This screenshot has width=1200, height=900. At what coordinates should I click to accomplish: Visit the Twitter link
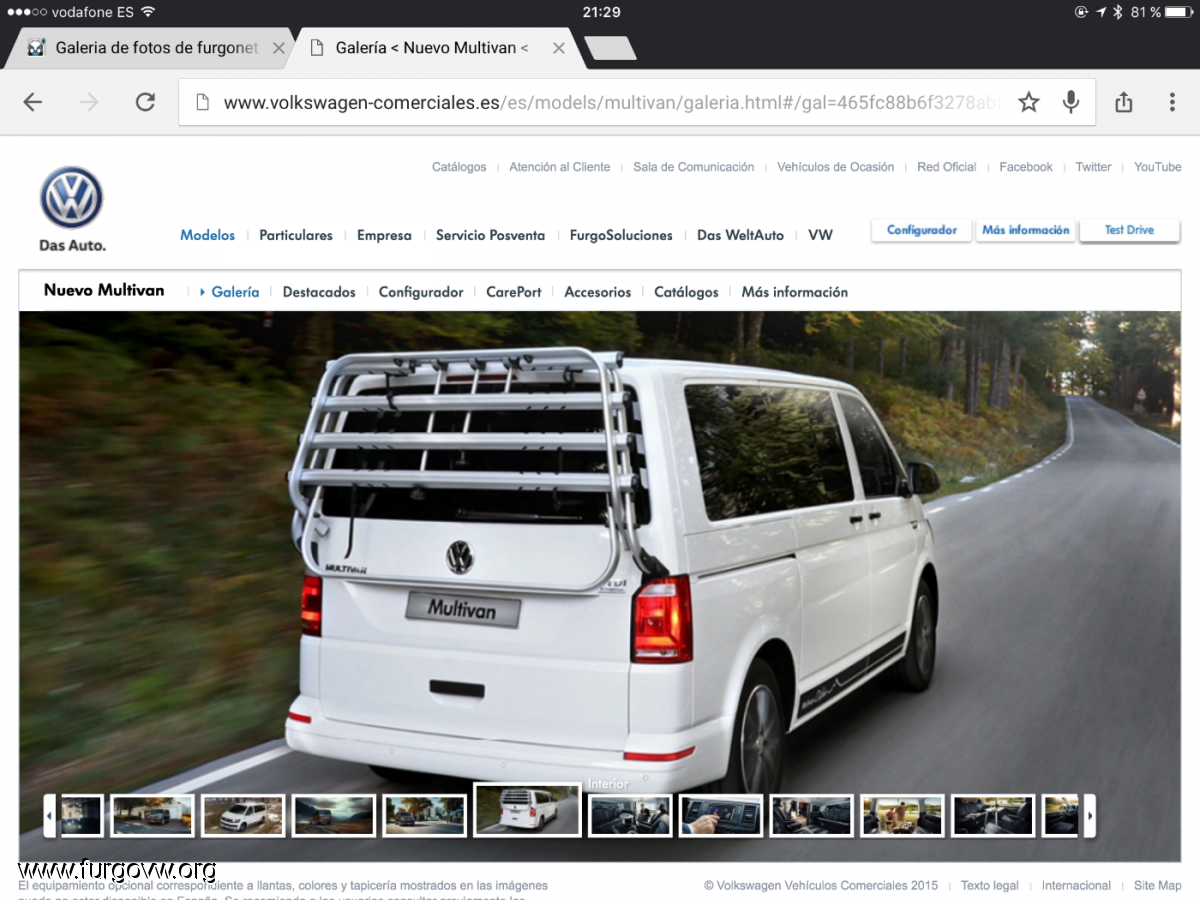pos(1093,167)
